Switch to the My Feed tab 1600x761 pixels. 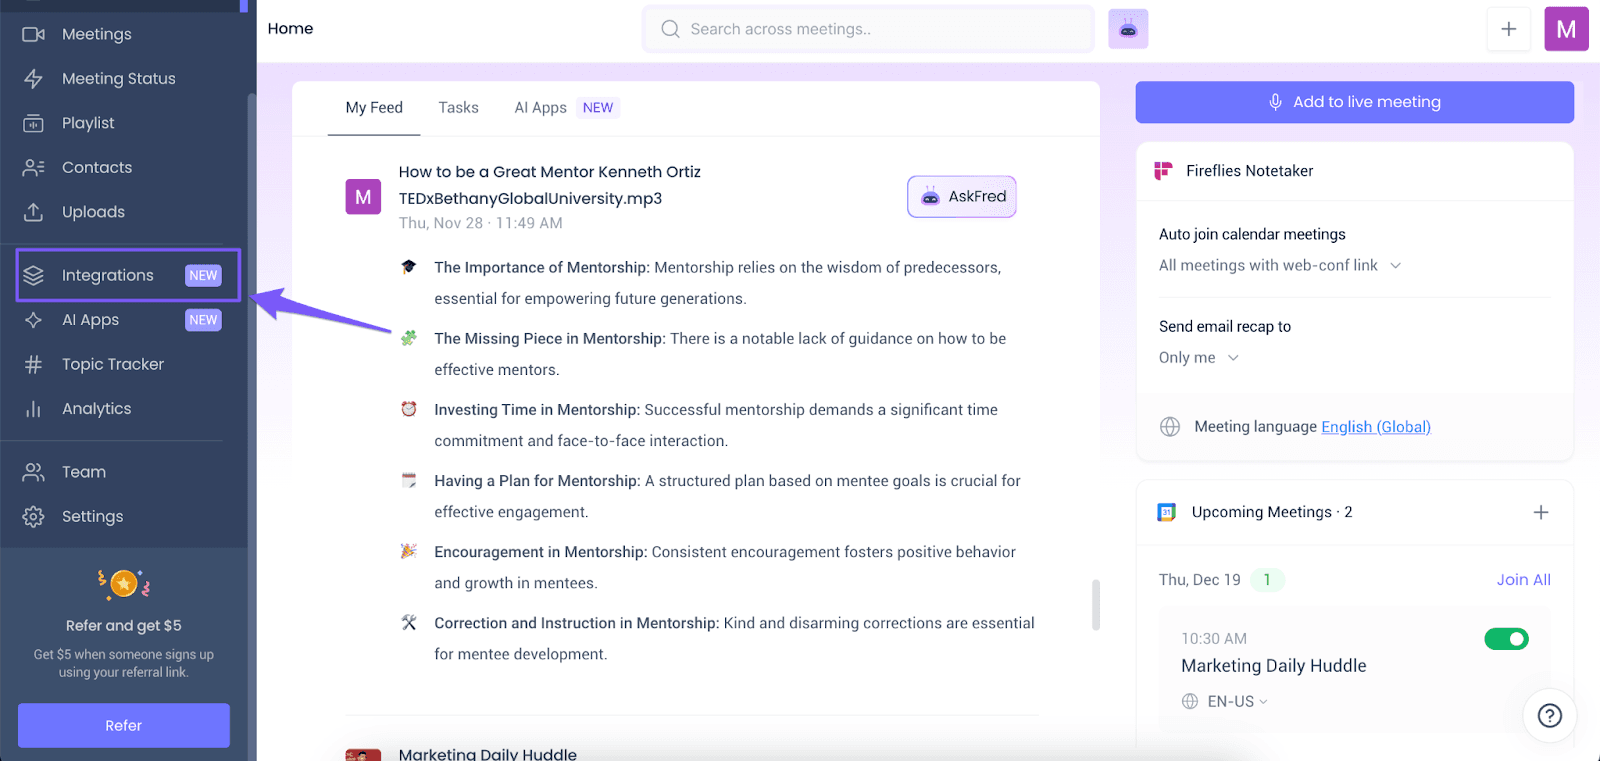[374, 107]
